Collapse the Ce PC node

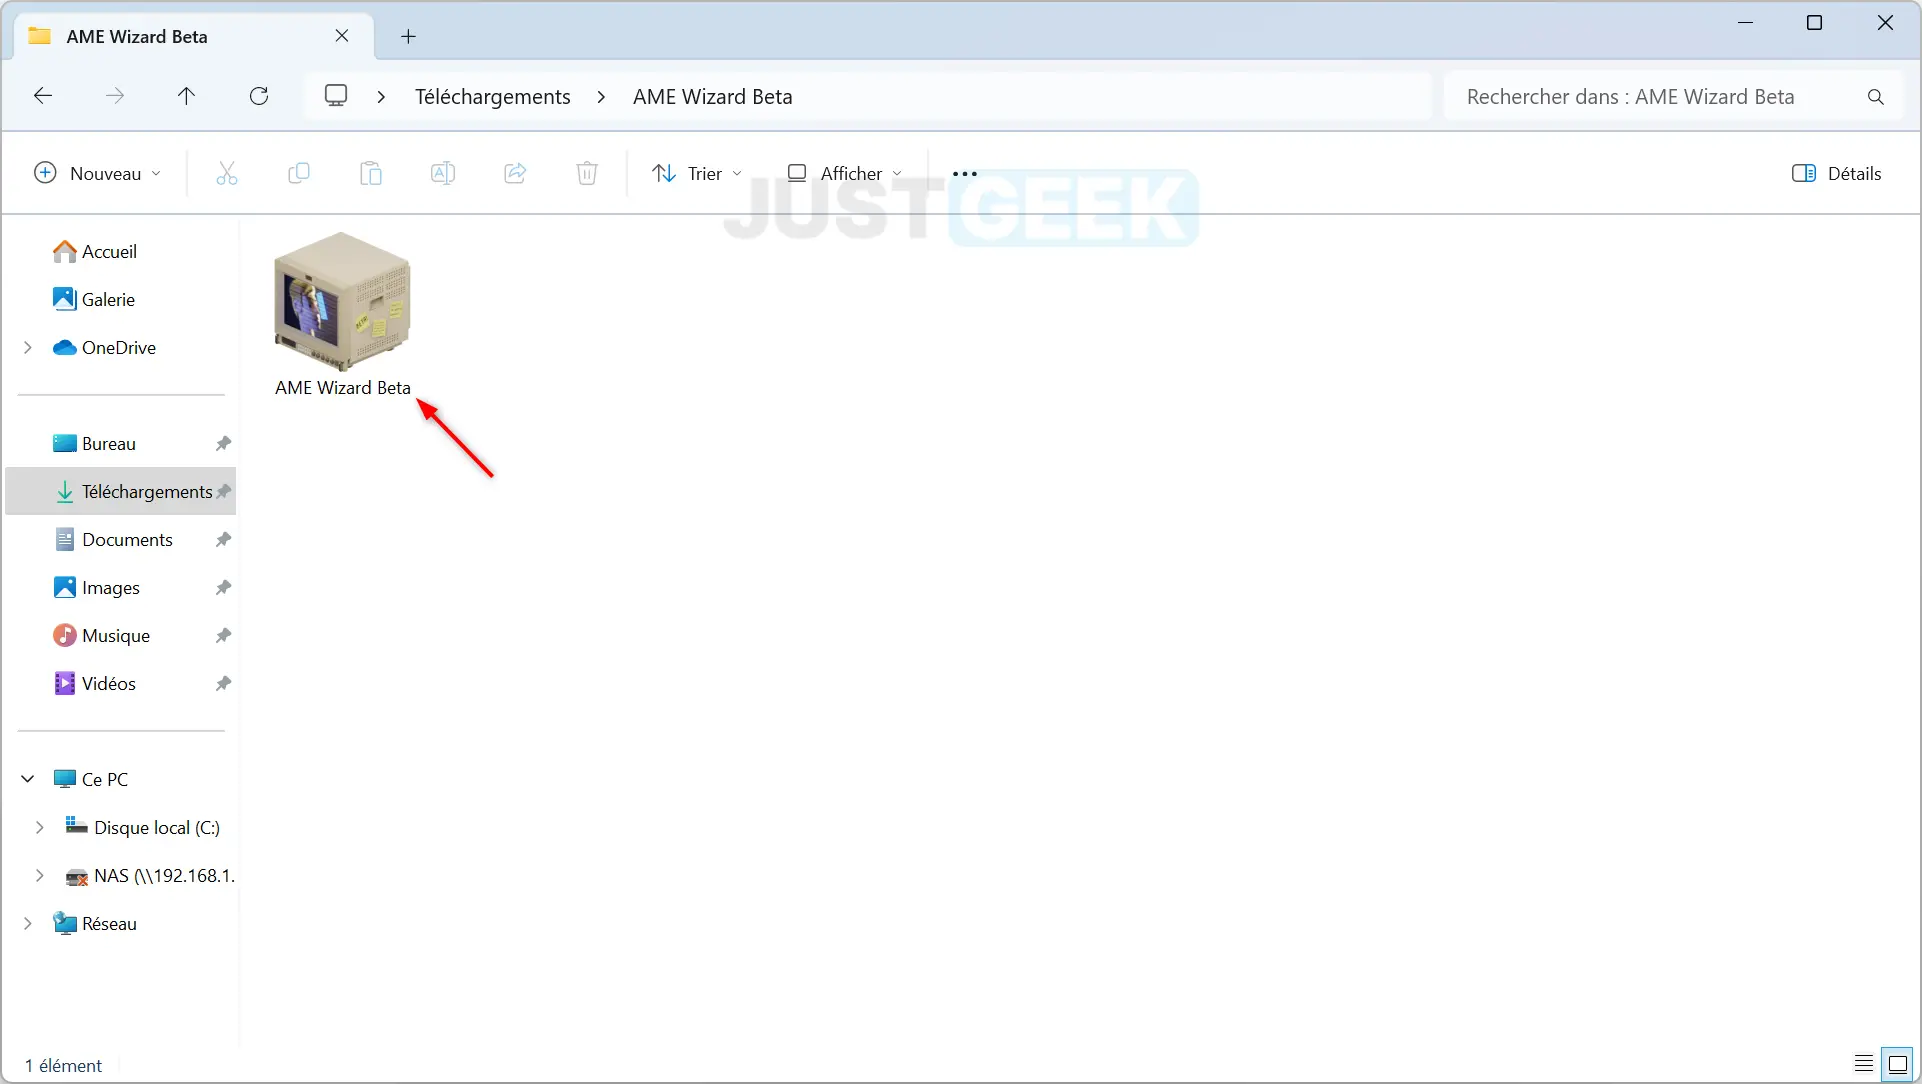click(x=28, y=779)
